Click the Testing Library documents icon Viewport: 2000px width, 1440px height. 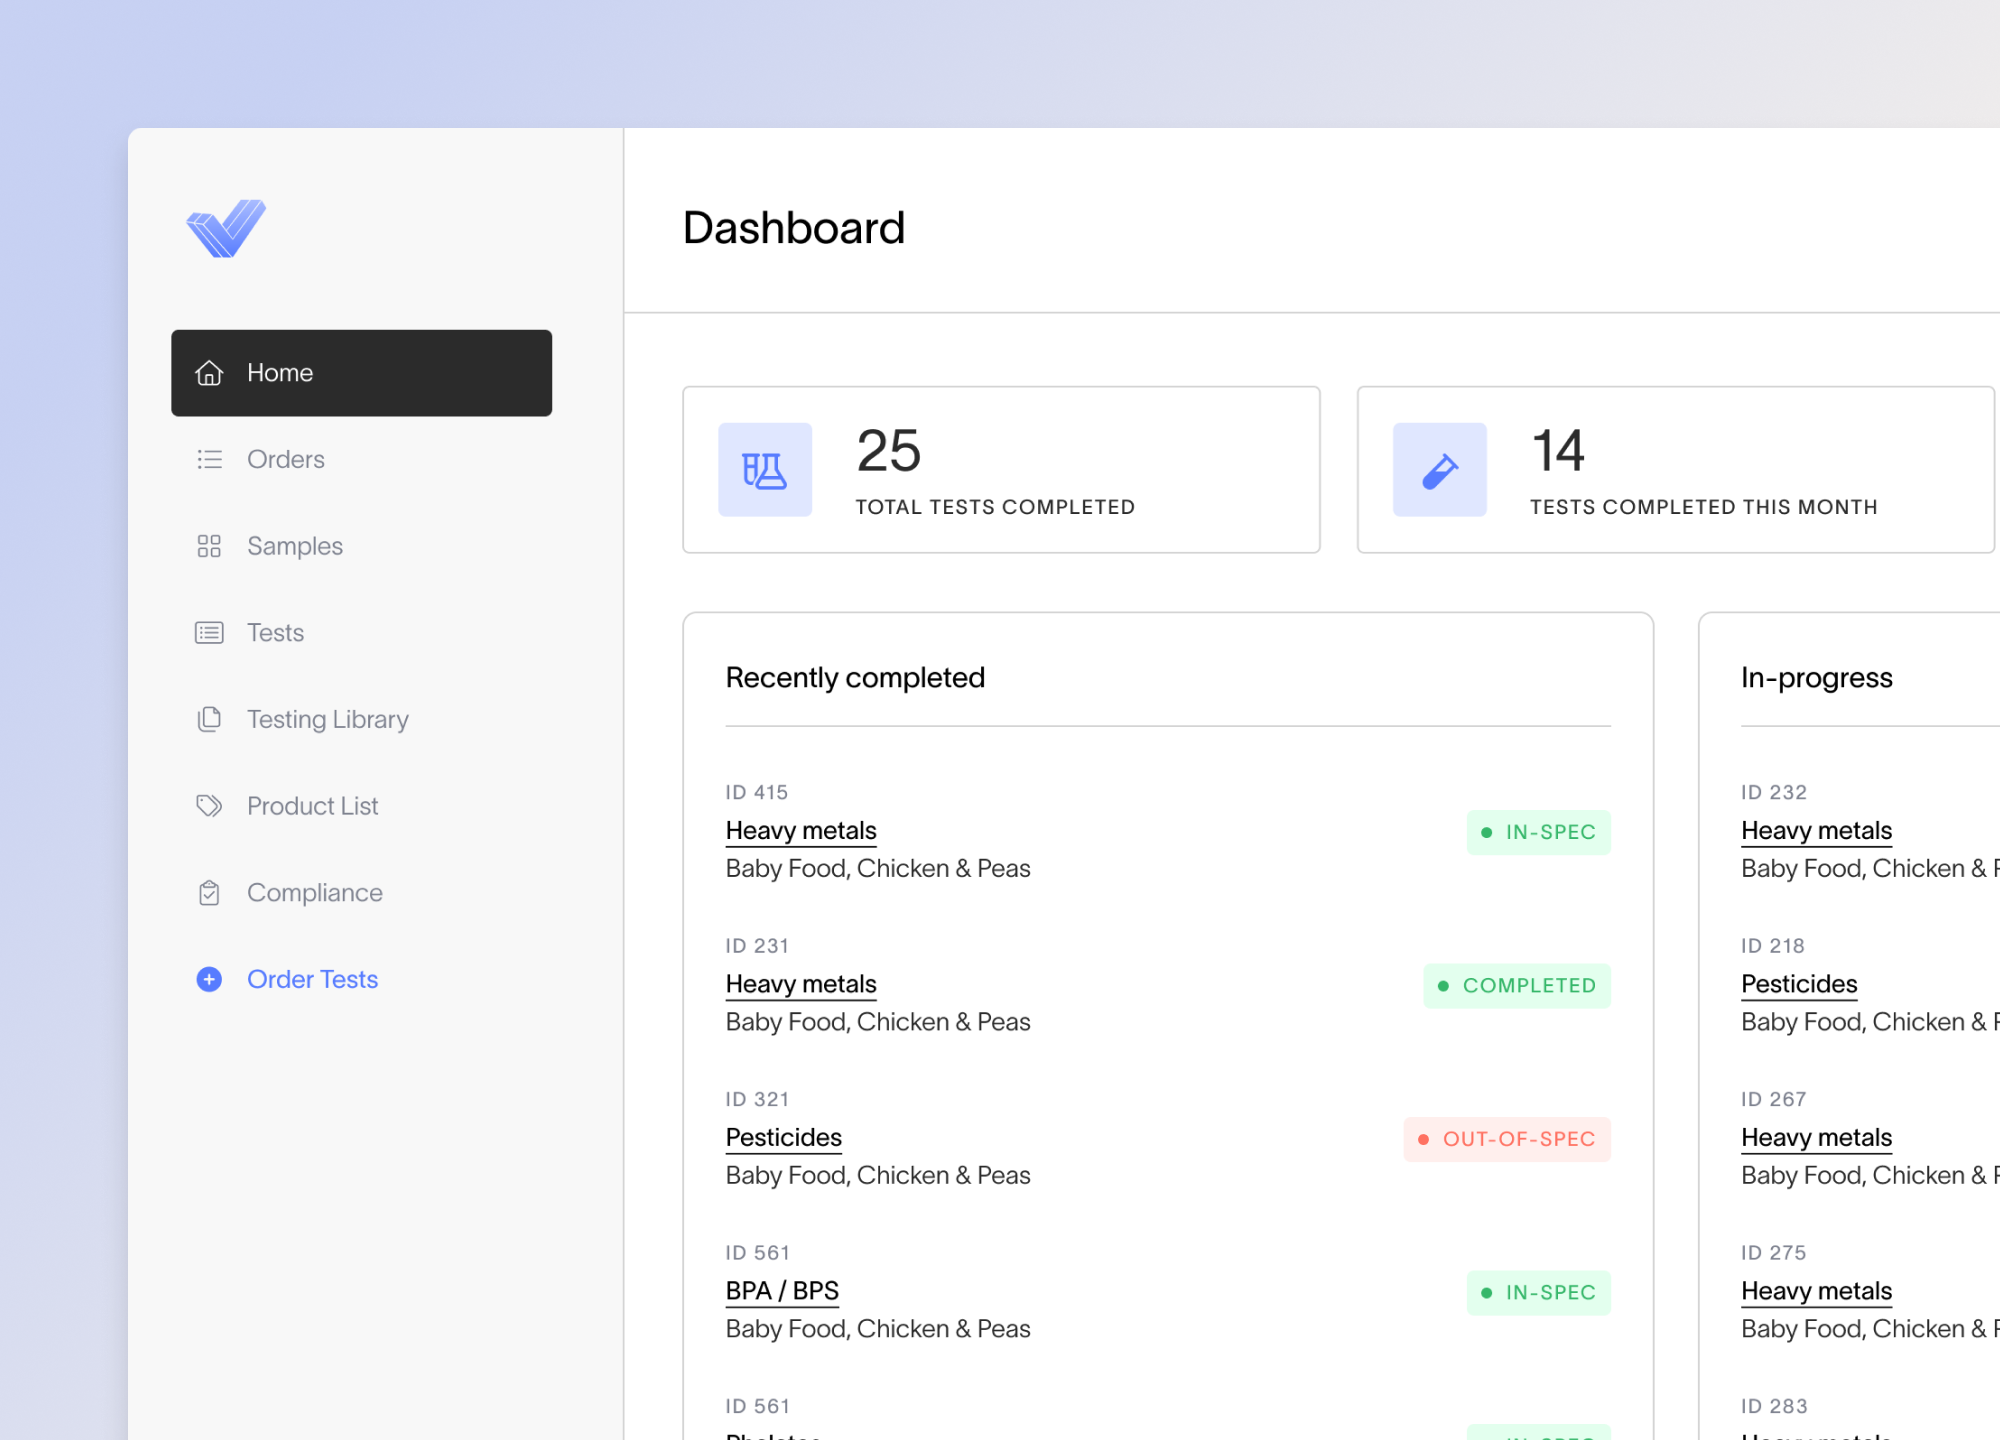[209, 719]
